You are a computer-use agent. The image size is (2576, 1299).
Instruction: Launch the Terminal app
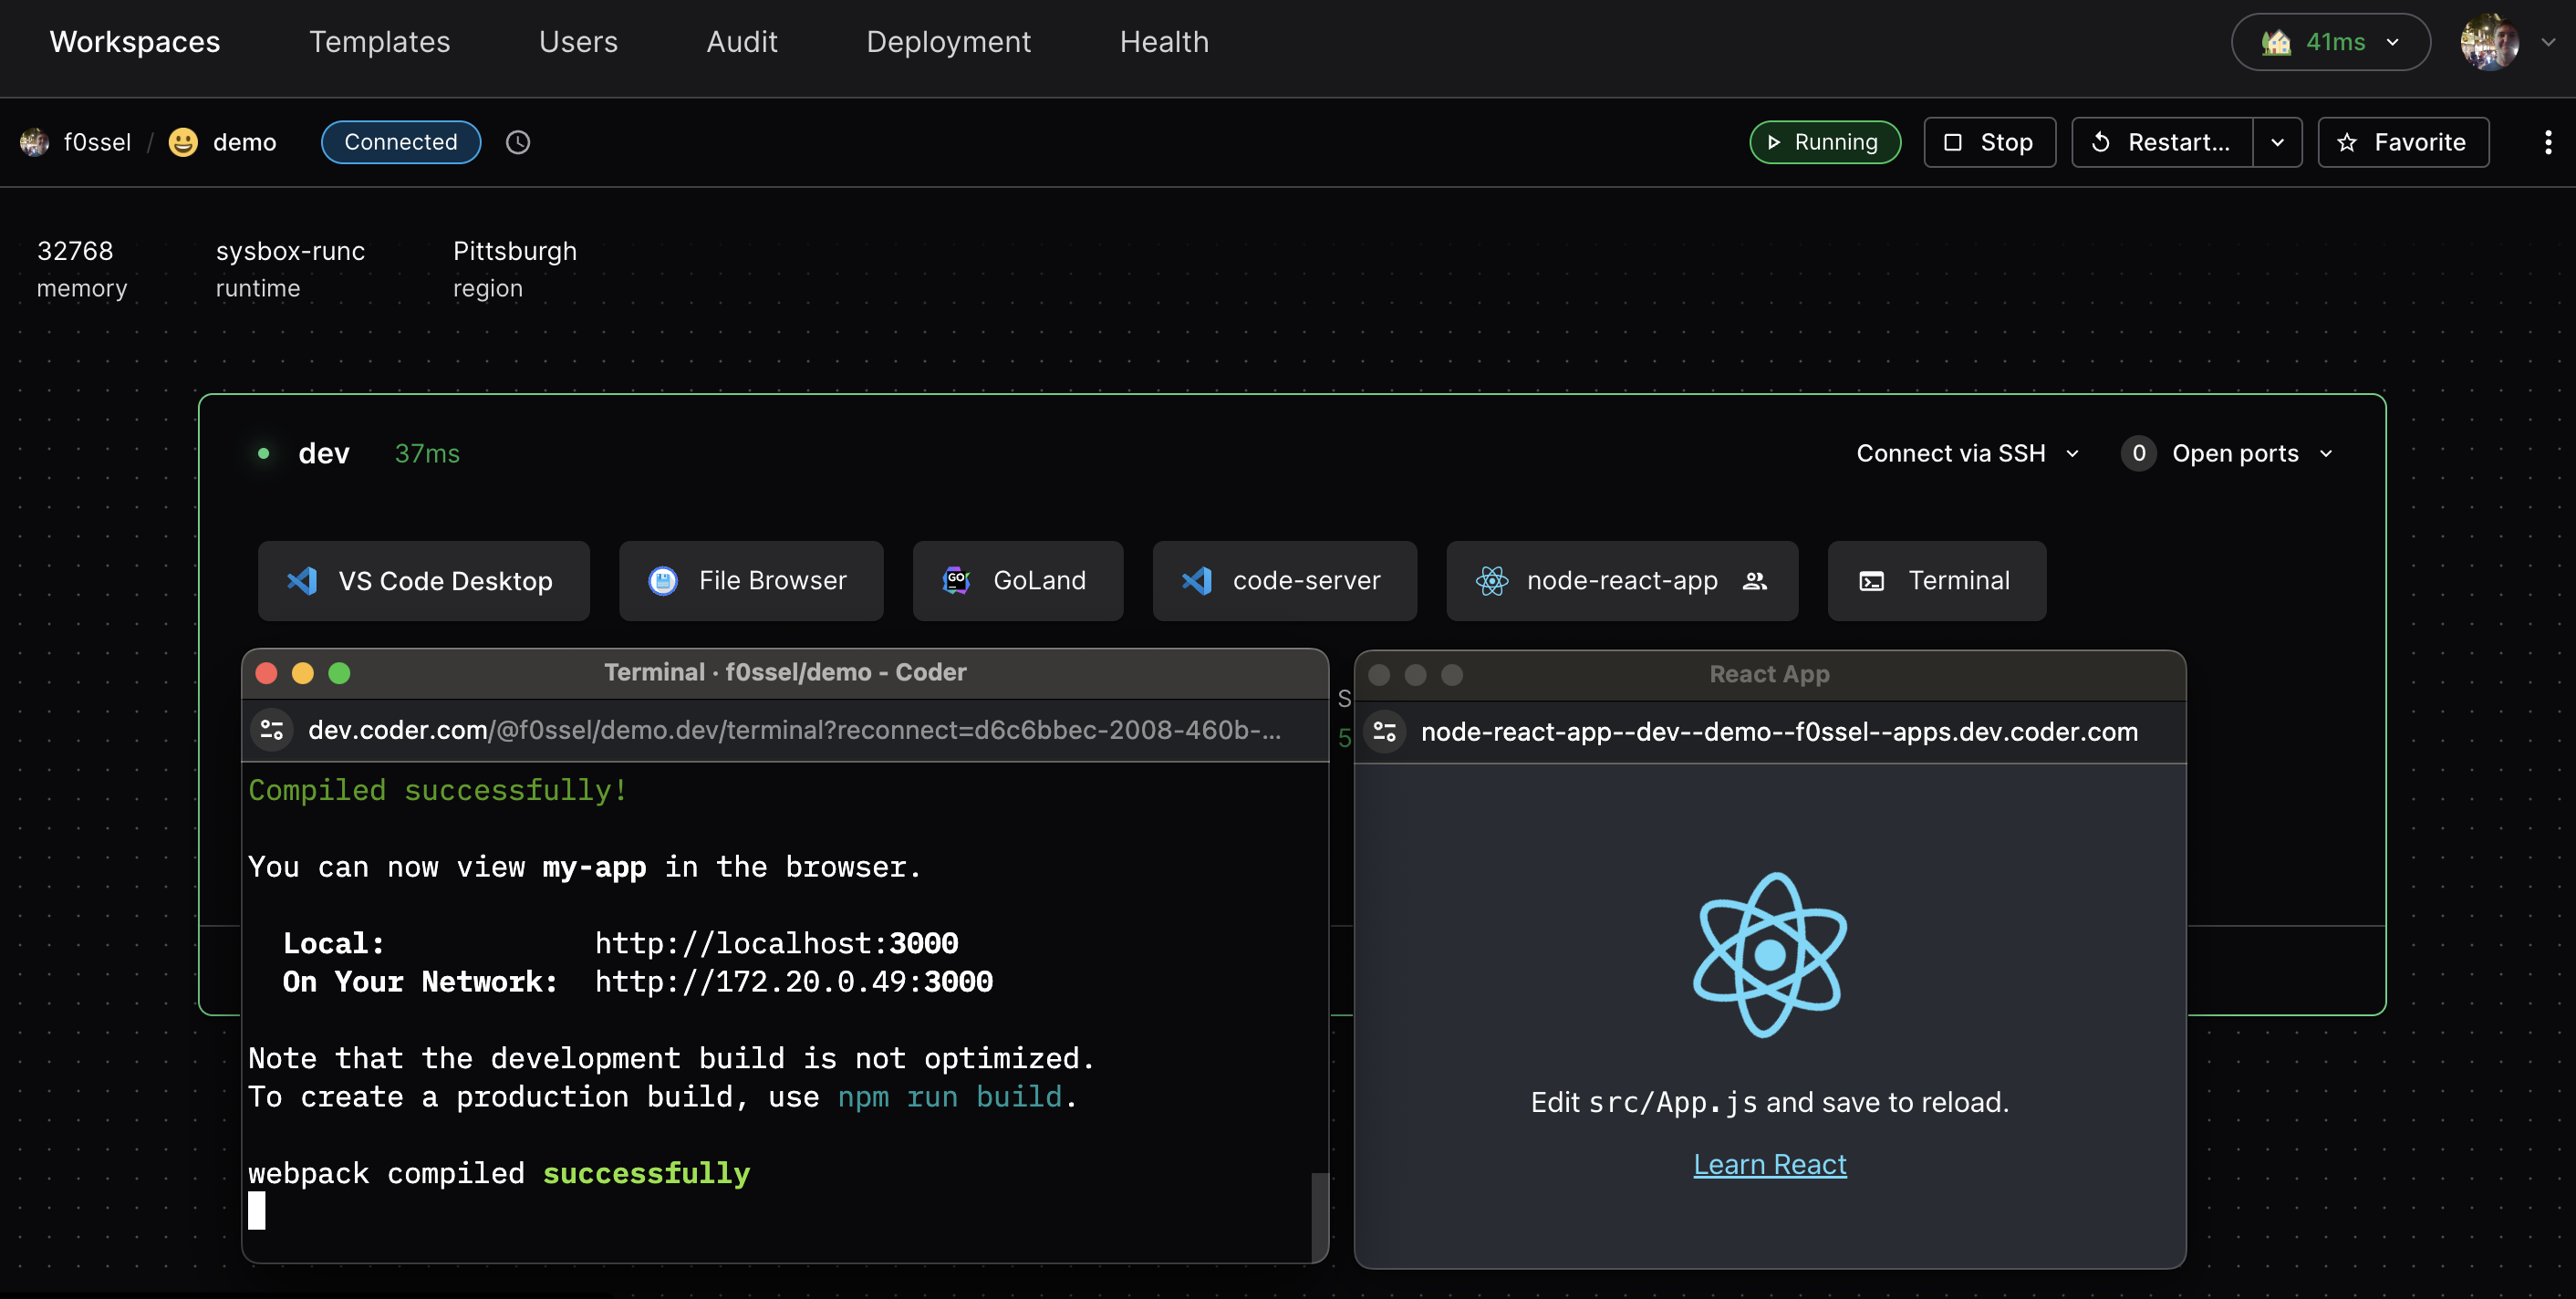1936,580
